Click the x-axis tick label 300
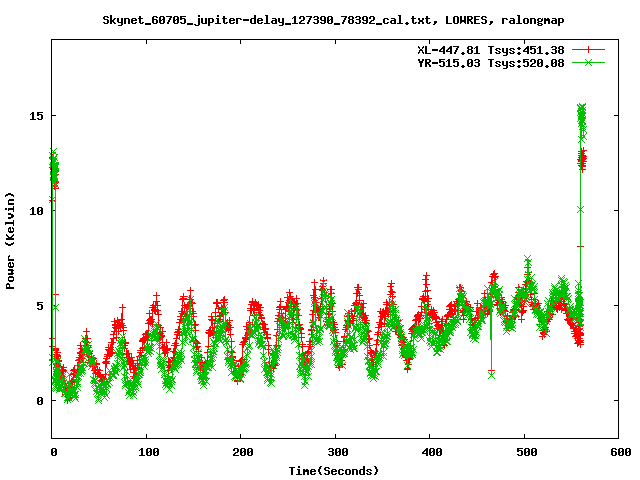The height and width of the screenshot is (480, 640). 338,452
